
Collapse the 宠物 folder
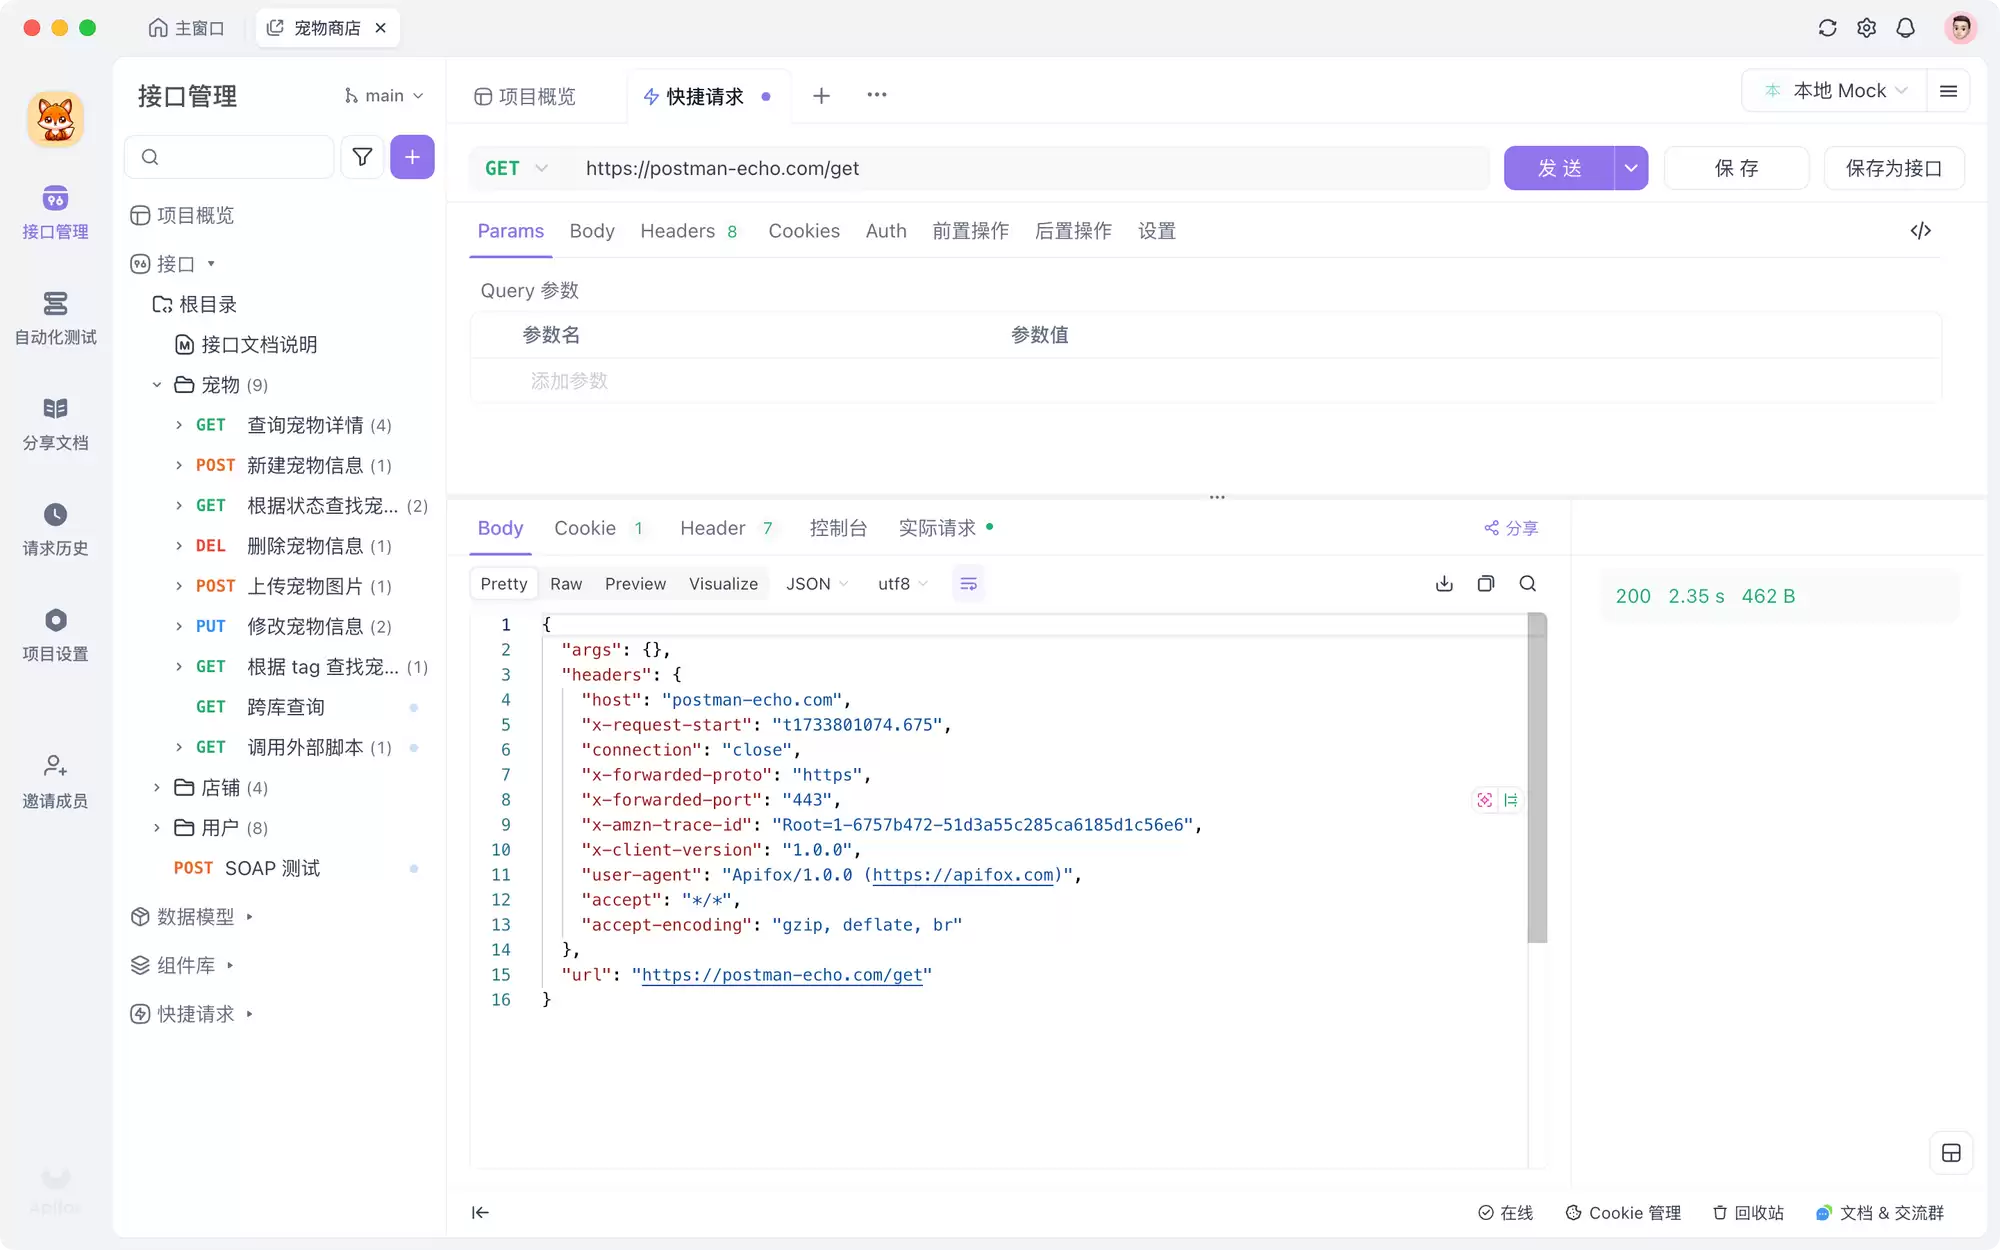coord(157,385)
